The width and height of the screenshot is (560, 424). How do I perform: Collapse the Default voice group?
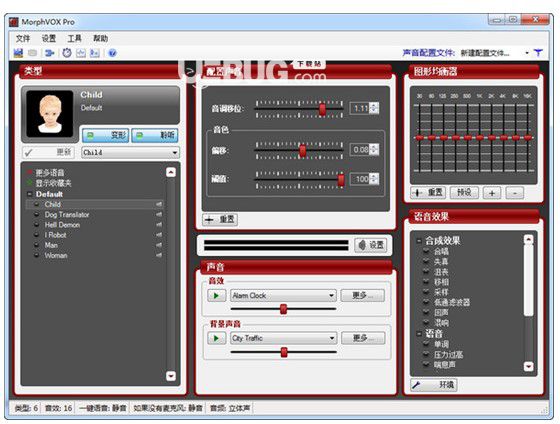click(30, 194)
